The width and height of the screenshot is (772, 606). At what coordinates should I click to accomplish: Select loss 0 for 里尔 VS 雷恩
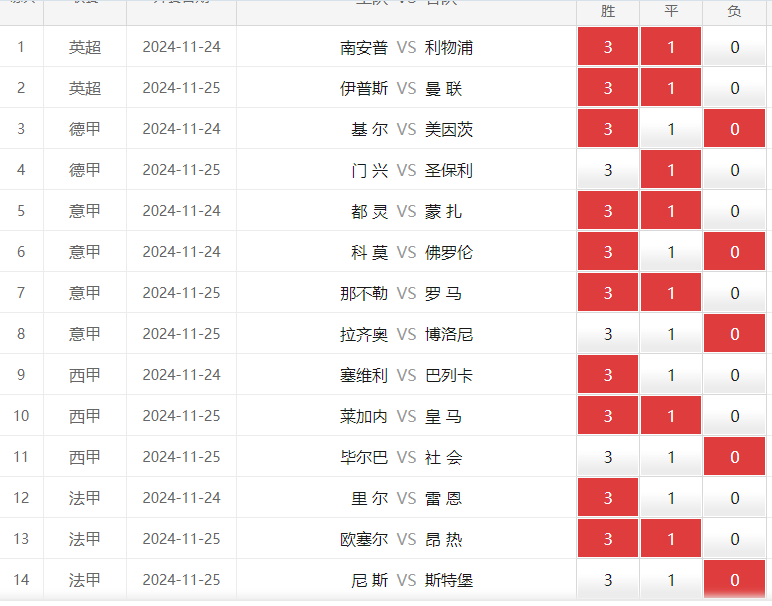tap(734, 497)
